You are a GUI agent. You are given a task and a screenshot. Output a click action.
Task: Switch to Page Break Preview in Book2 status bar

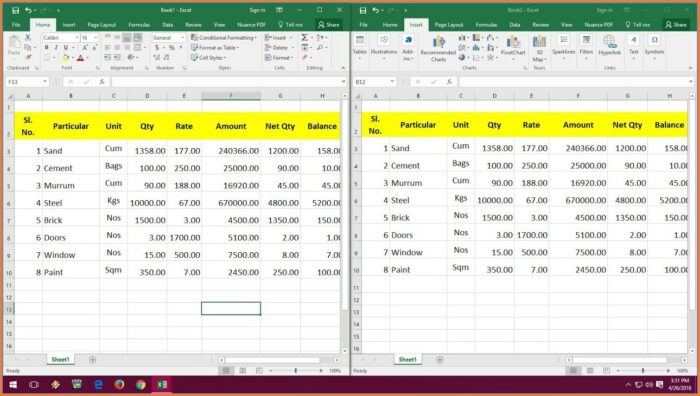[x=606, y=371]
